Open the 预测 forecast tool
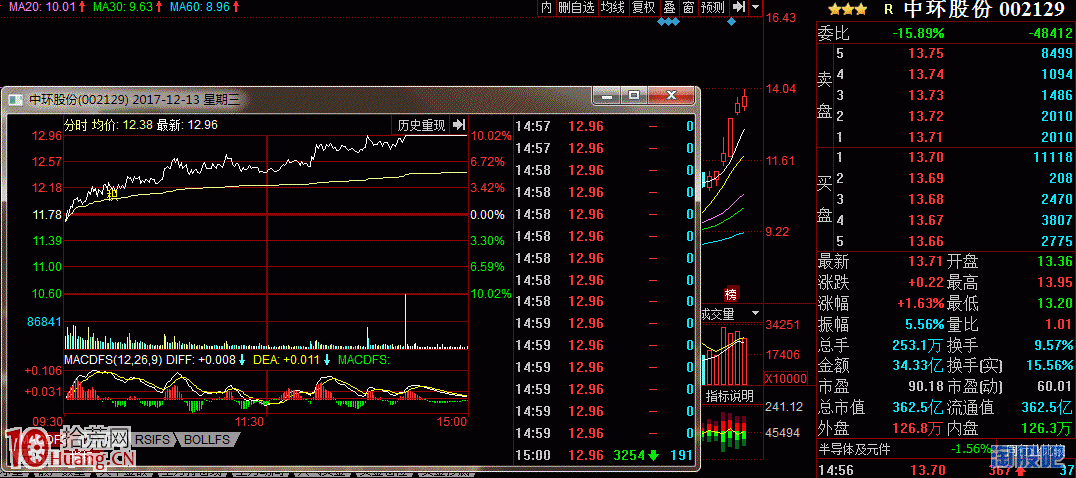The image size is (1076, 478). 714,8
